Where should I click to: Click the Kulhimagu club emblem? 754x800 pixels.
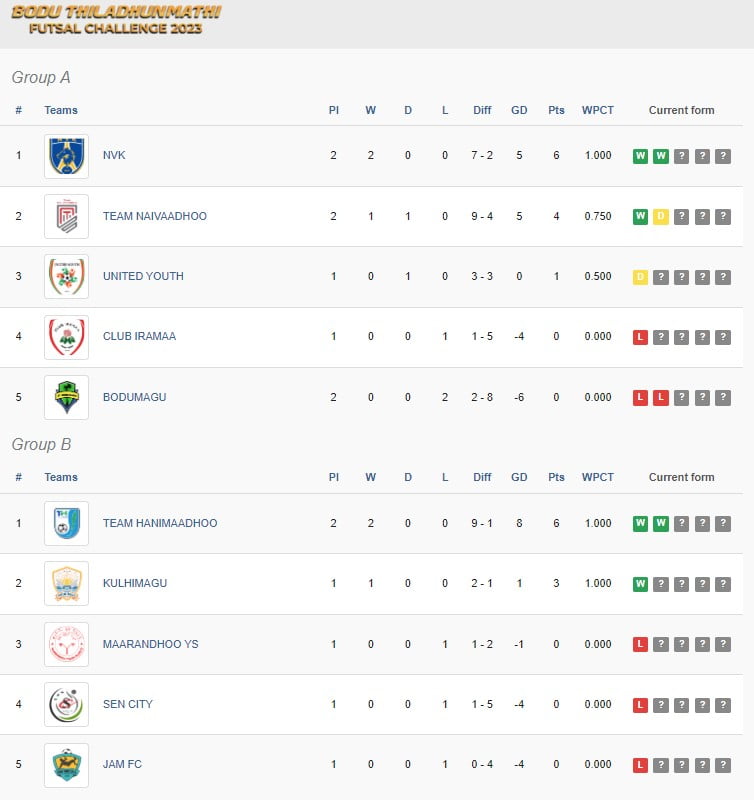(66, 584)
